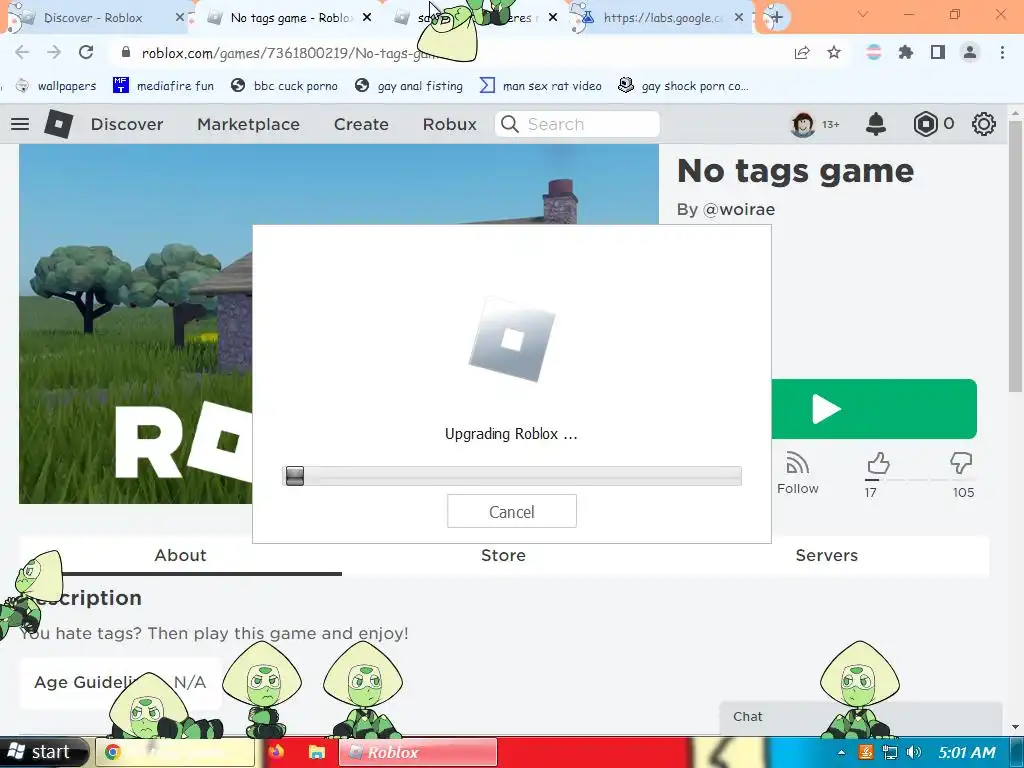Image resolution: width=1024 pixels, height=768 pixels.
Task: Open Robux in Roblox navigation
Action: 449,124
